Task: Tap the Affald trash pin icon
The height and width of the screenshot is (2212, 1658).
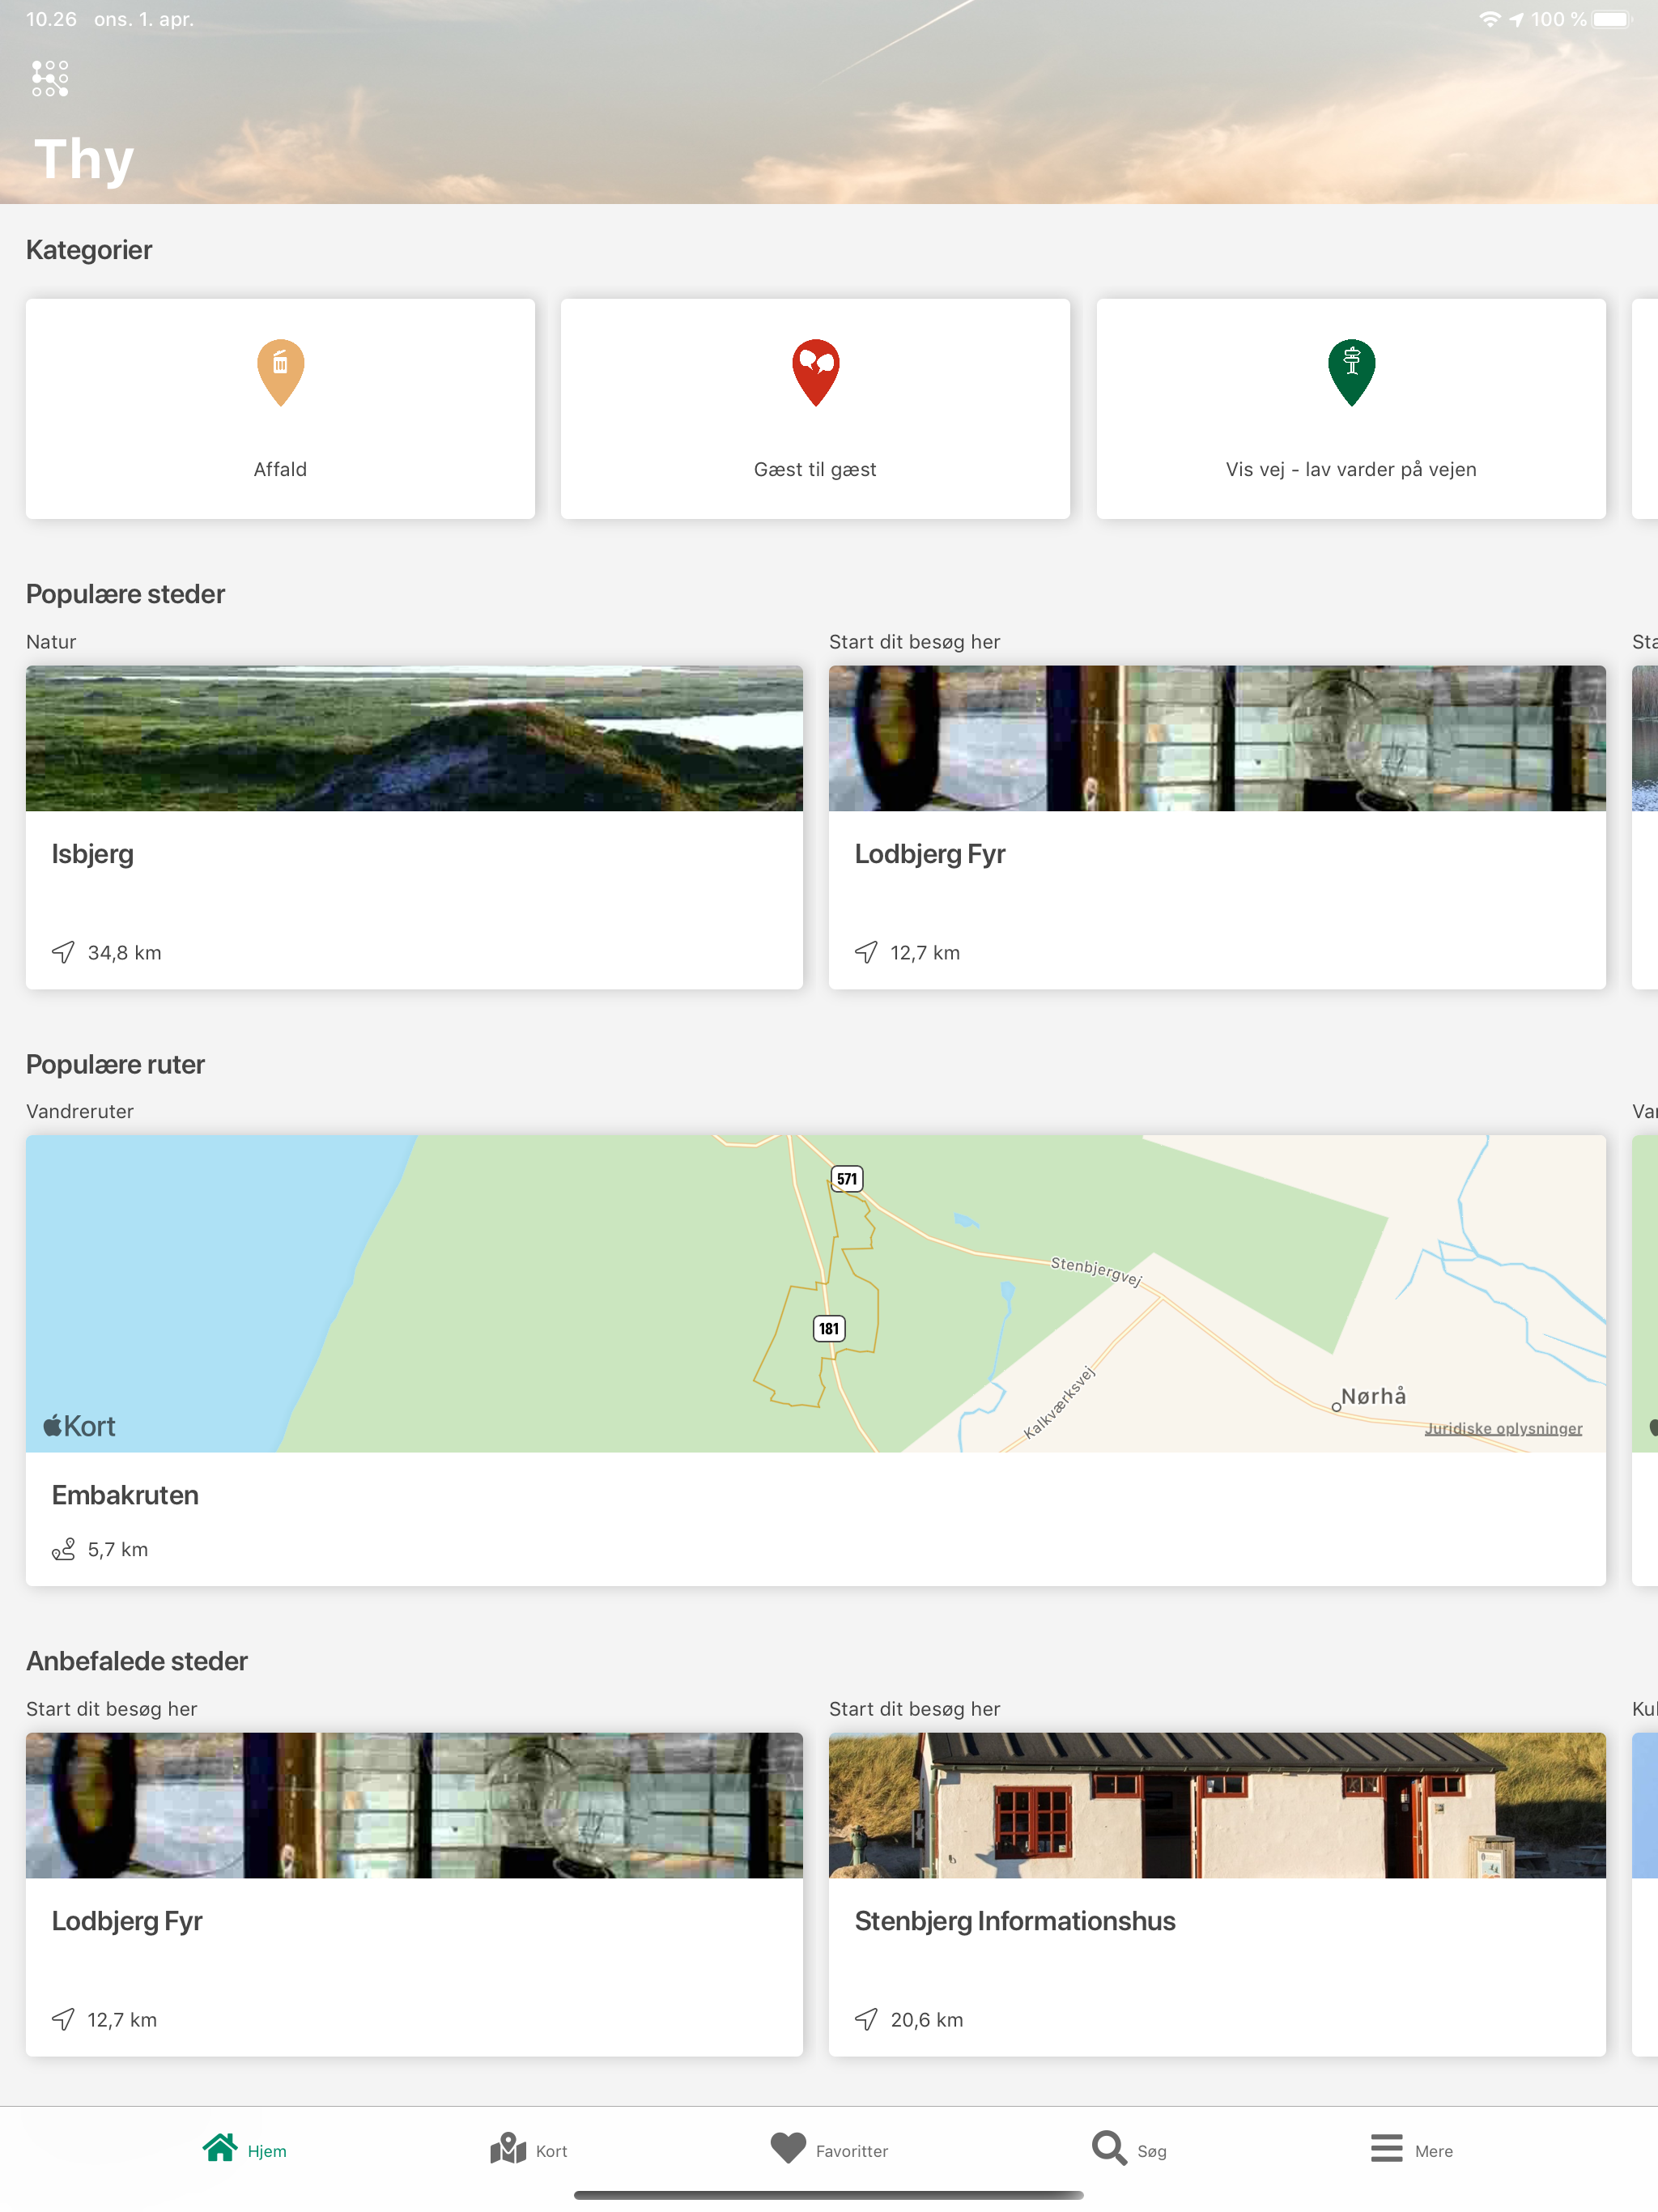Action: [x=280, y=372]
